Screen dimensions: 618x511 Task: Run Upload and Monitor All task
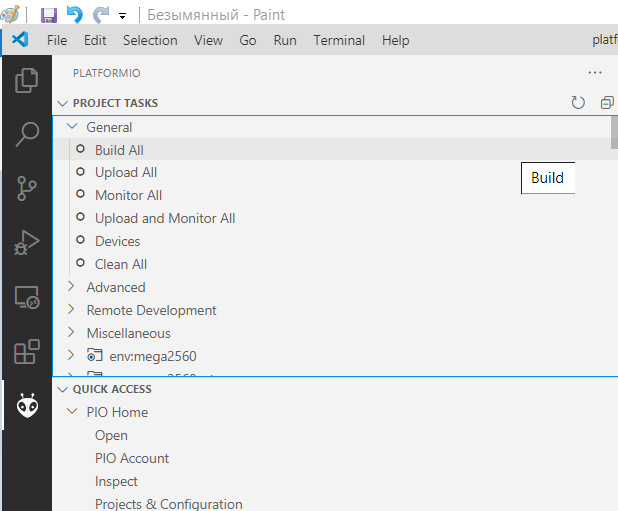(x=165, y=218)
